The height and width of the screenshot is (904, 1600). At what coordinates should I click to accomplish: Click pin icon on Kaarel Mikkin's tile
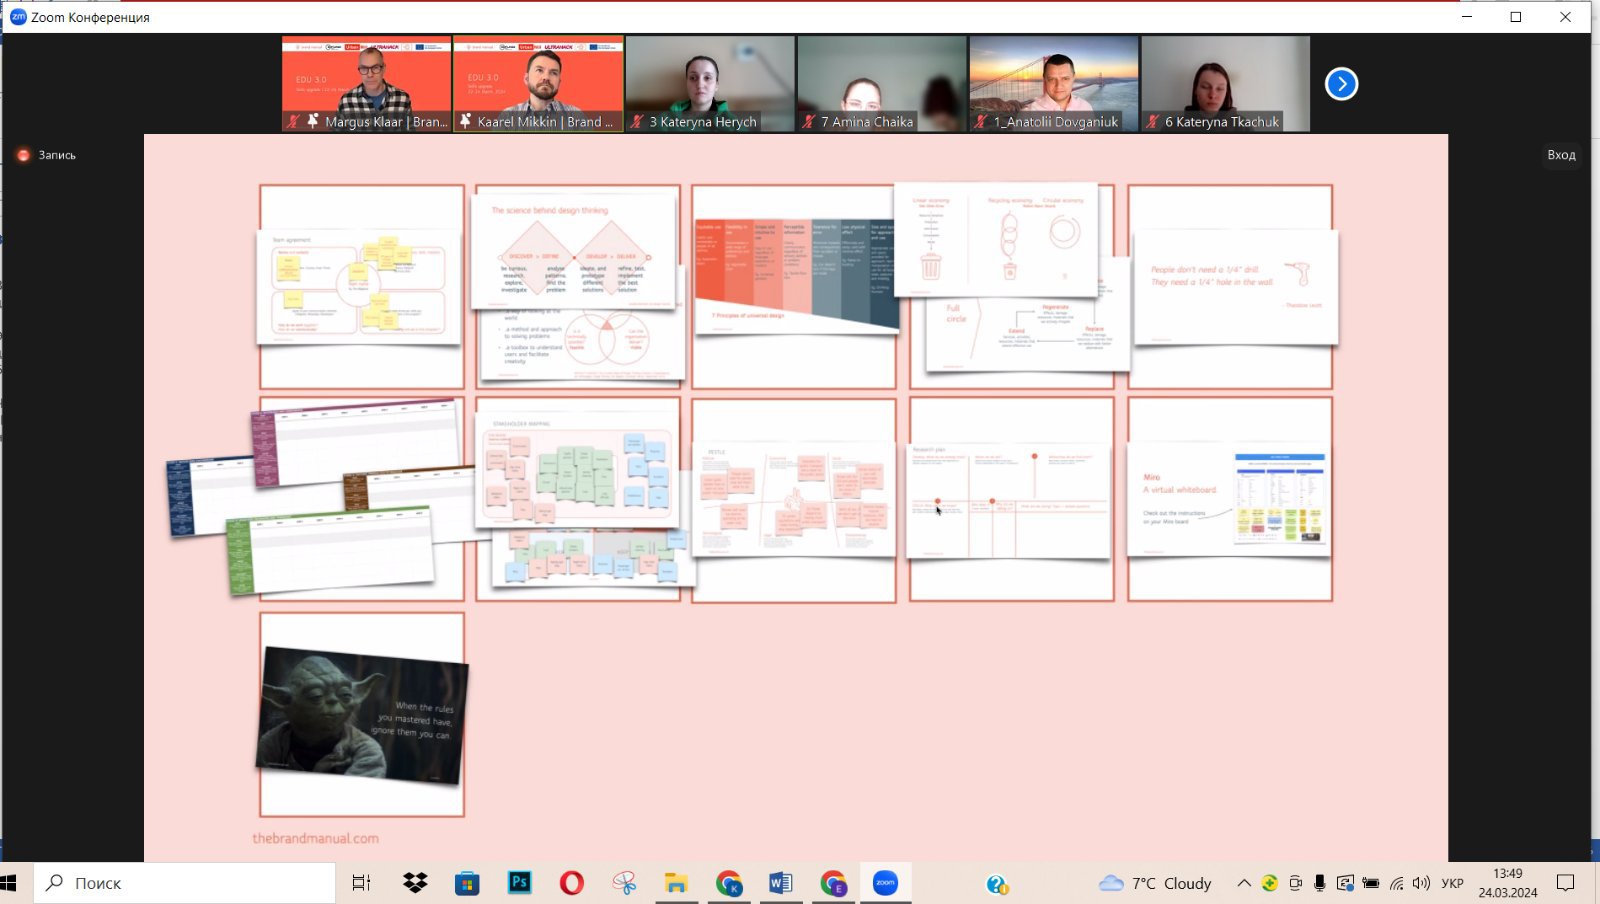[x=466, y=121]
